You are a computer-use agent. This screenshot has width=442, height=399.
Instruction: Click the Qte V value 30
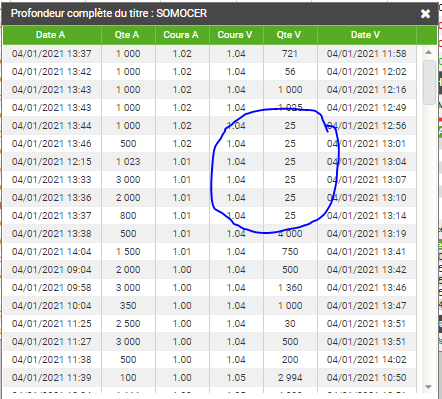click(290, 324)
